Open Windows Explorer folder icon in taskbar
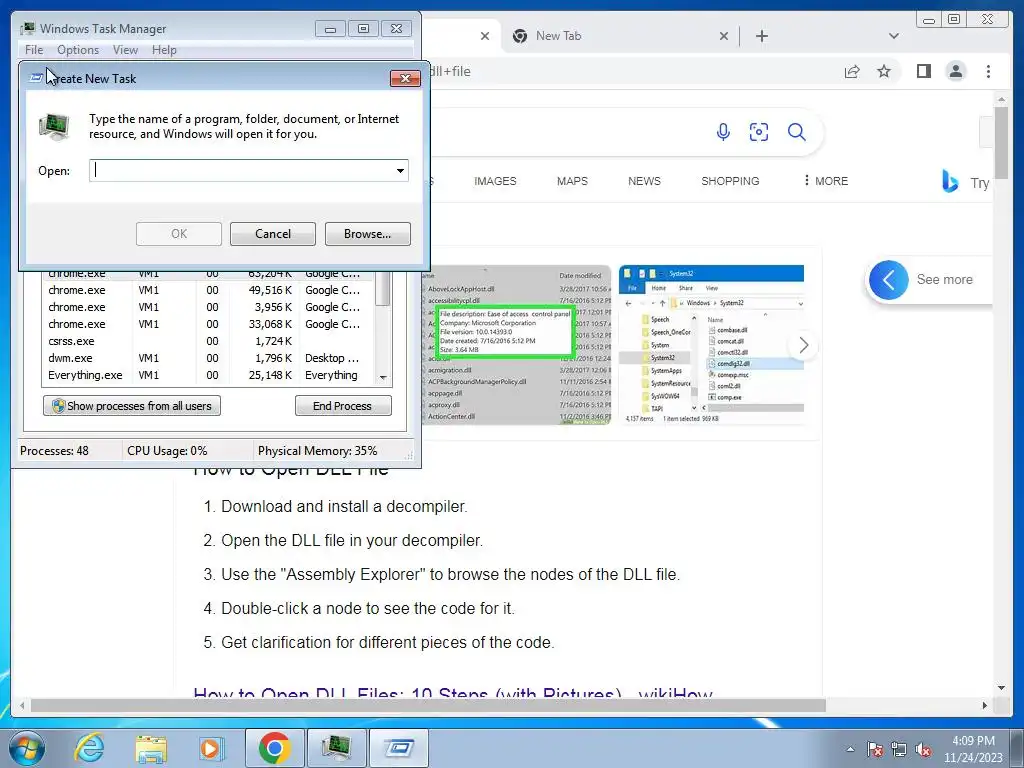This screenshot has height=768, width=1024. (x=151, y=748)
